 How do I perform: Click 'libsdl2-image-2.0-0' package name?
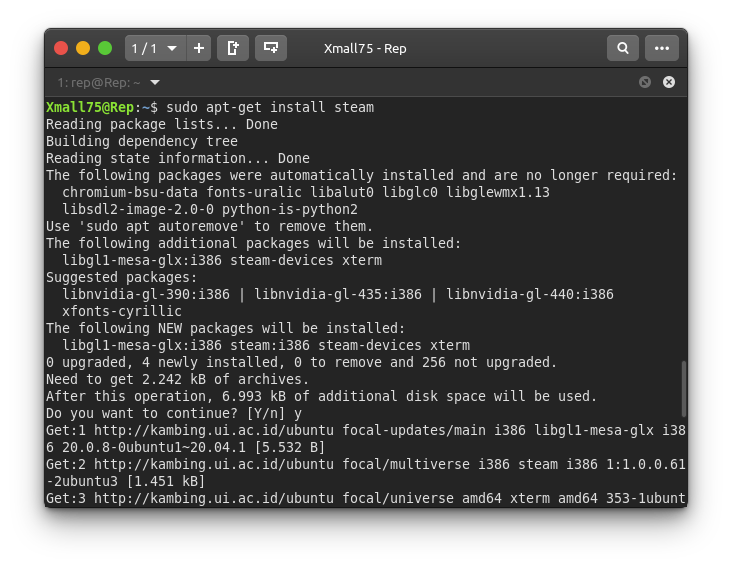point(138,209)
